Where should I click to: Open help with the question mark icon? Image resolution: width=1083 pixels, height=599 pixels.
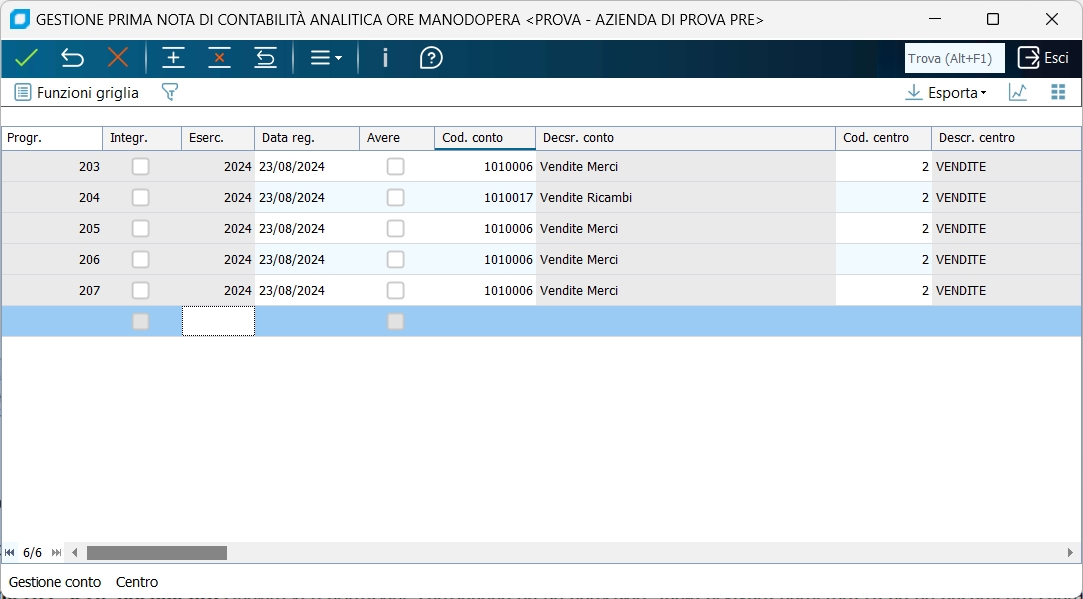(431, 58)
